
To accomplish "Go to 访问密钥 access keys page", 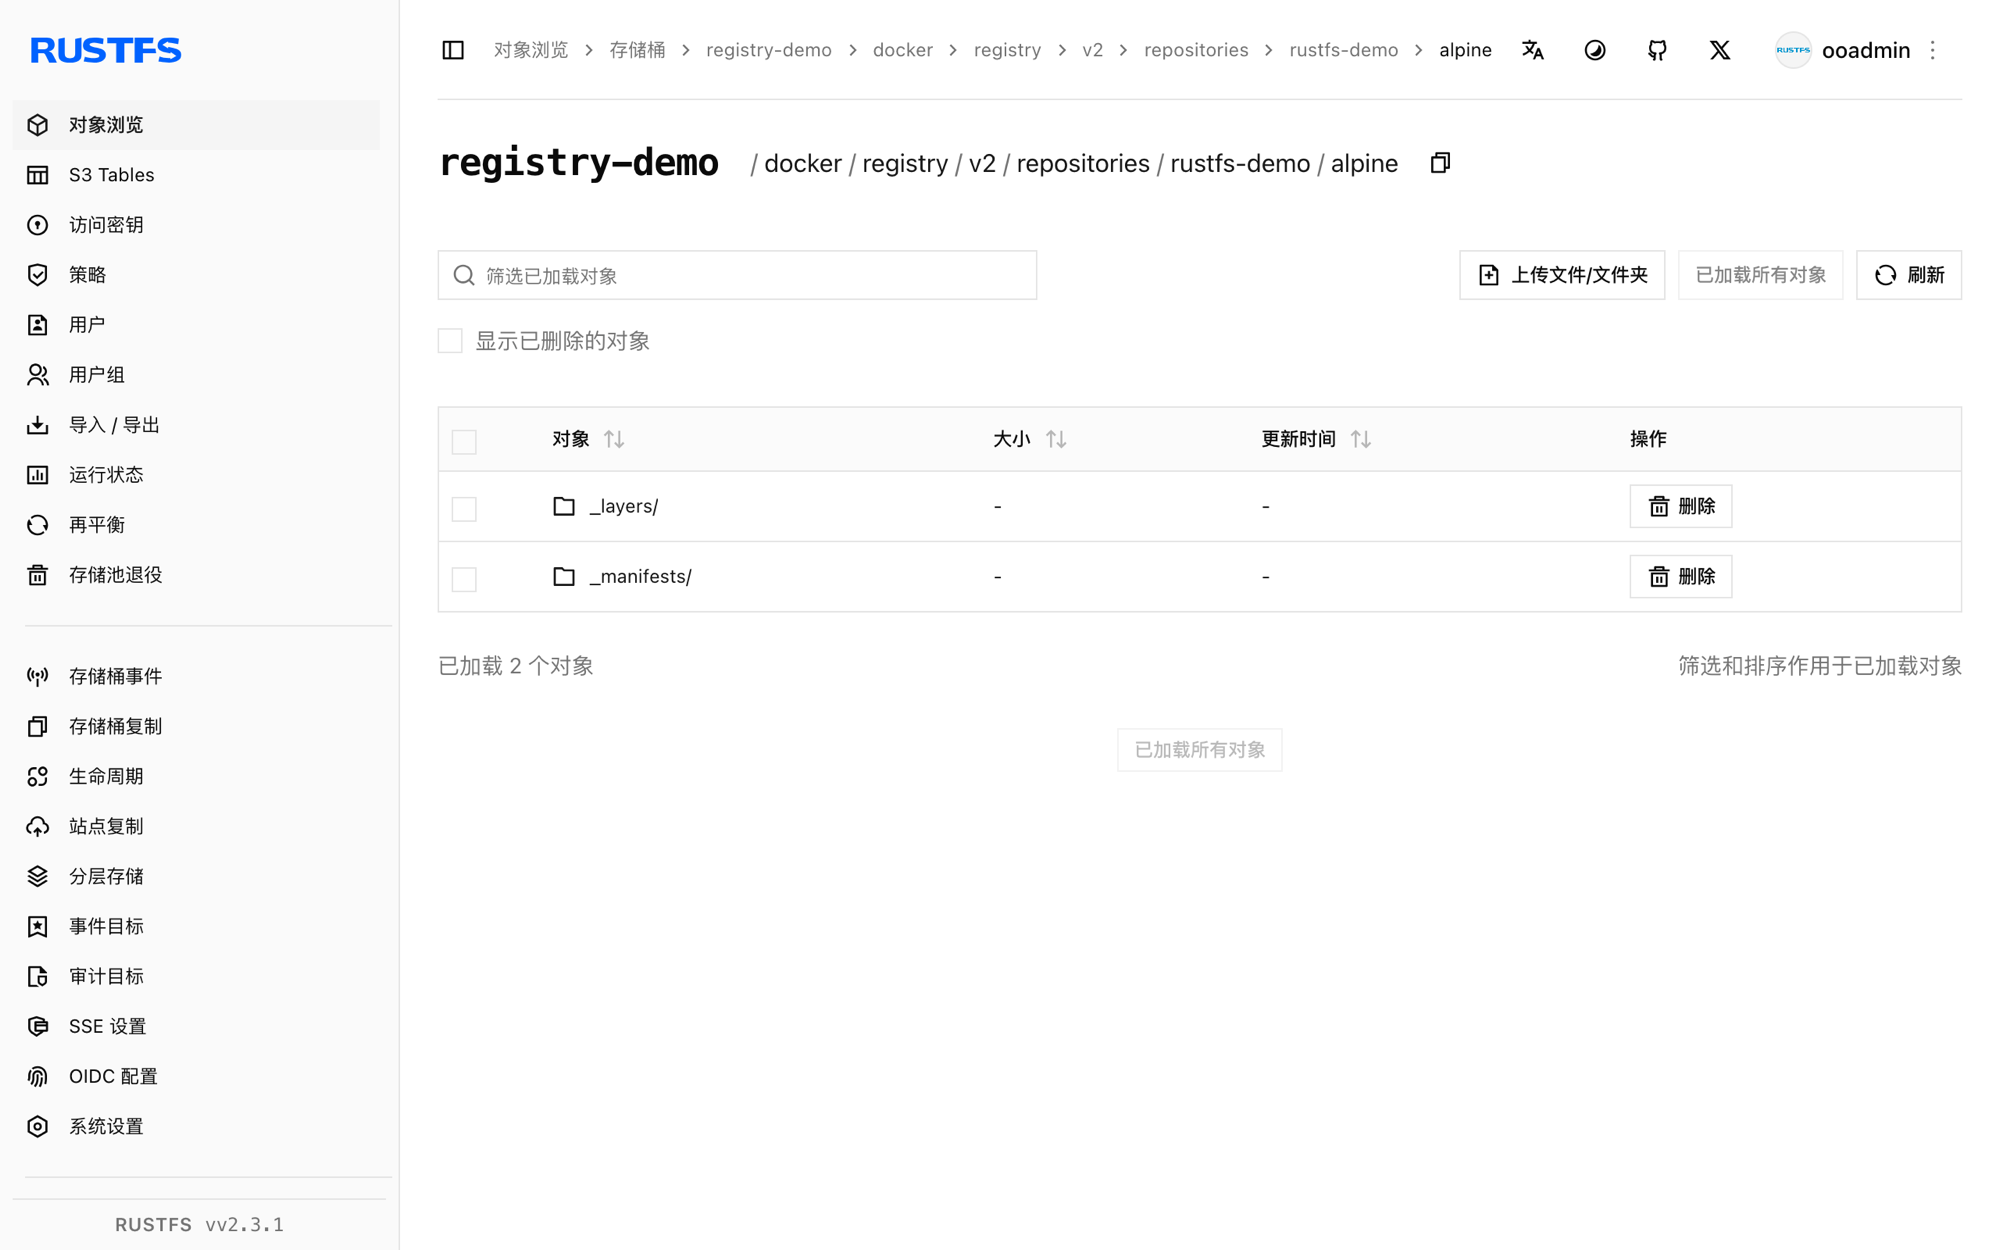I will (196, 225).
